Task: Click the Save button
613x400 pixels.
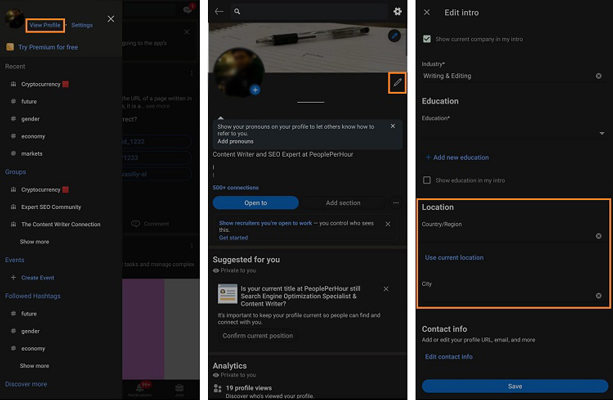Action: coord(515,386)
